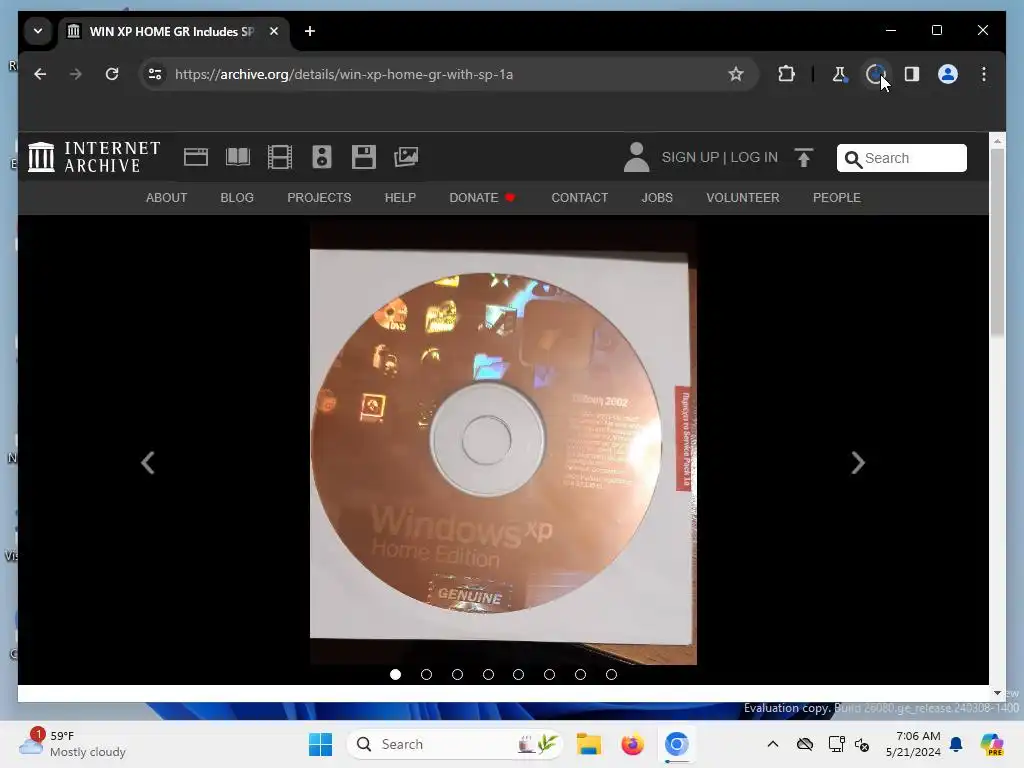Open the CONTACT menu item

tap(579, 198)
